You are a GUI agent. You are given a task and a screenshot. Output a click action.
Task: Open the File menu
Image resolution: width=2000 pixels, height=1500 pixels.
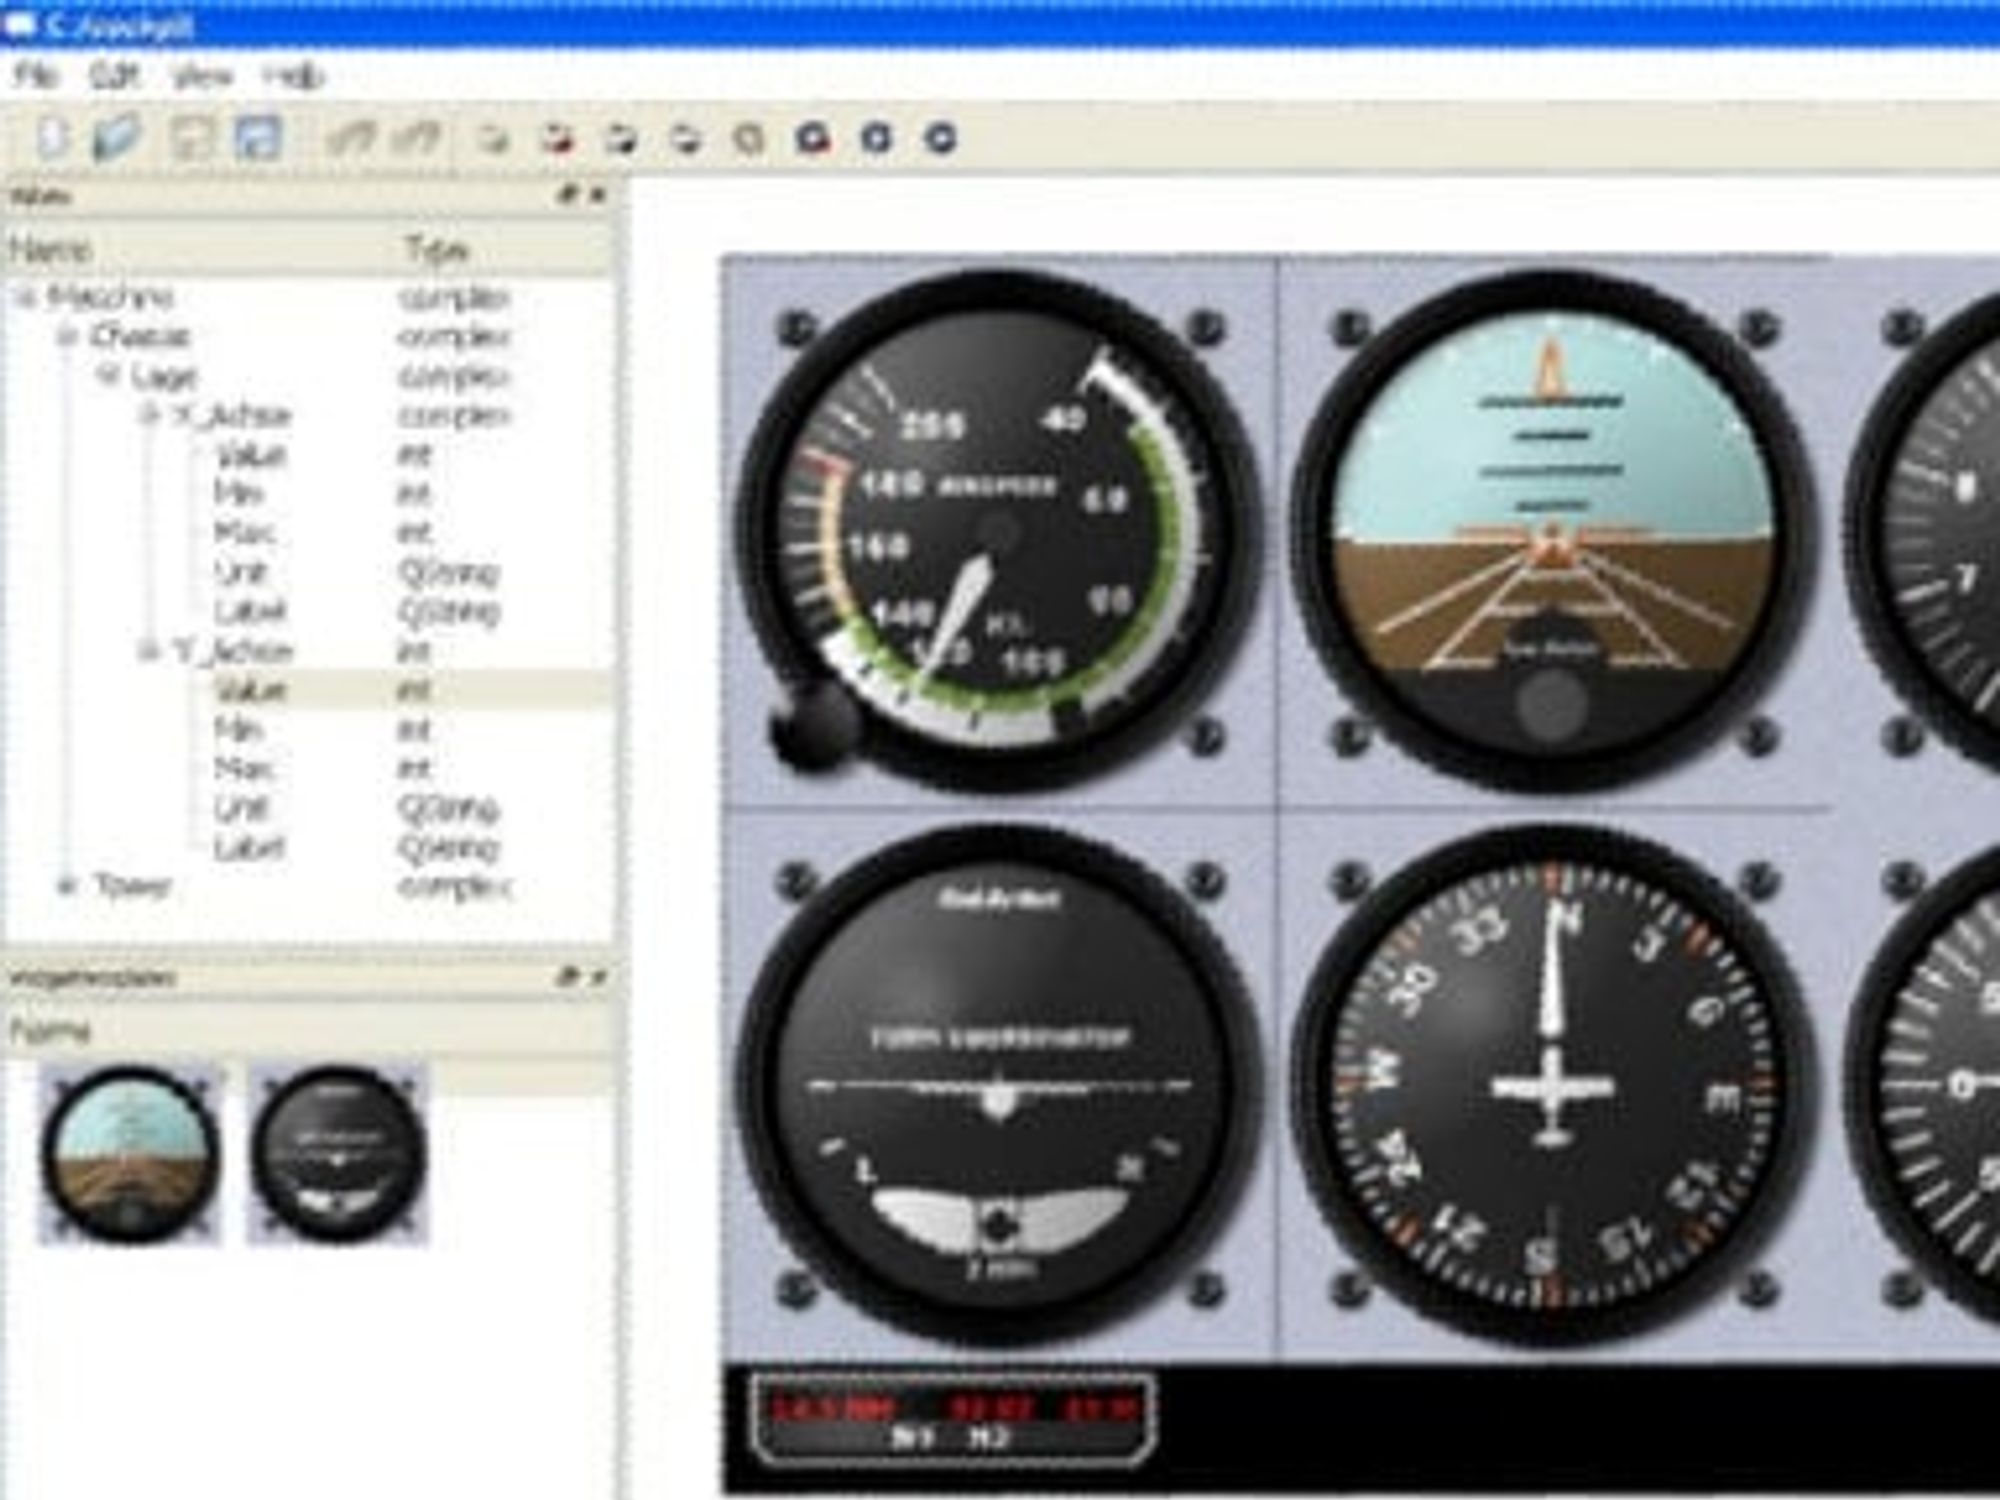point(35,76)
